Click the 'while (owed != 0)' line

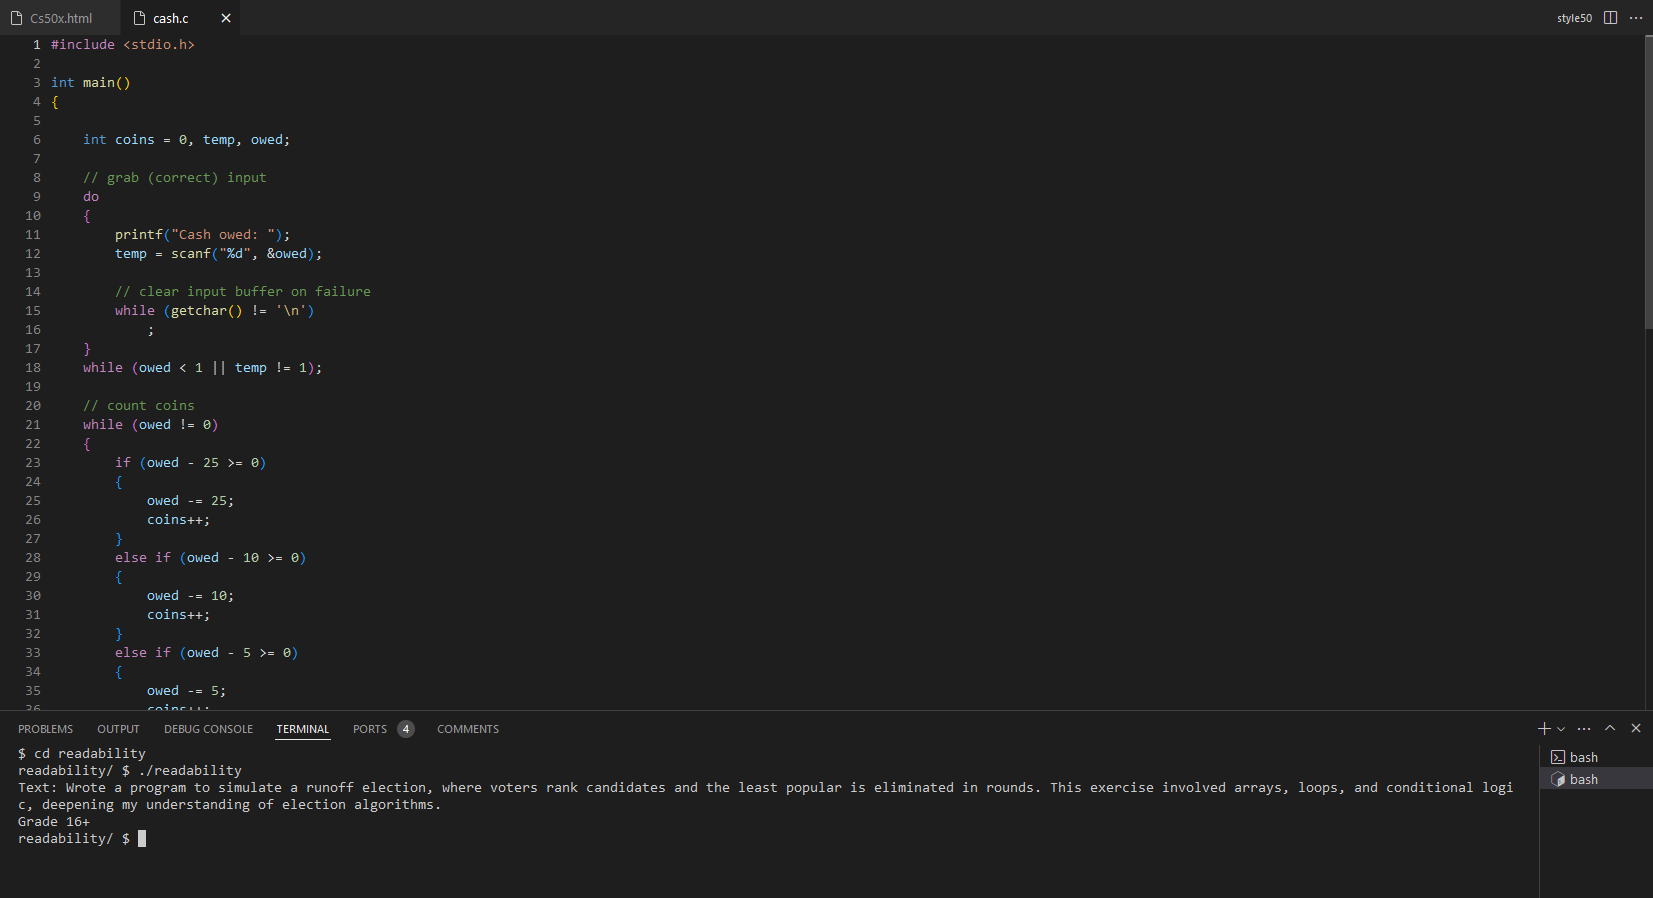tap(151, 425)
